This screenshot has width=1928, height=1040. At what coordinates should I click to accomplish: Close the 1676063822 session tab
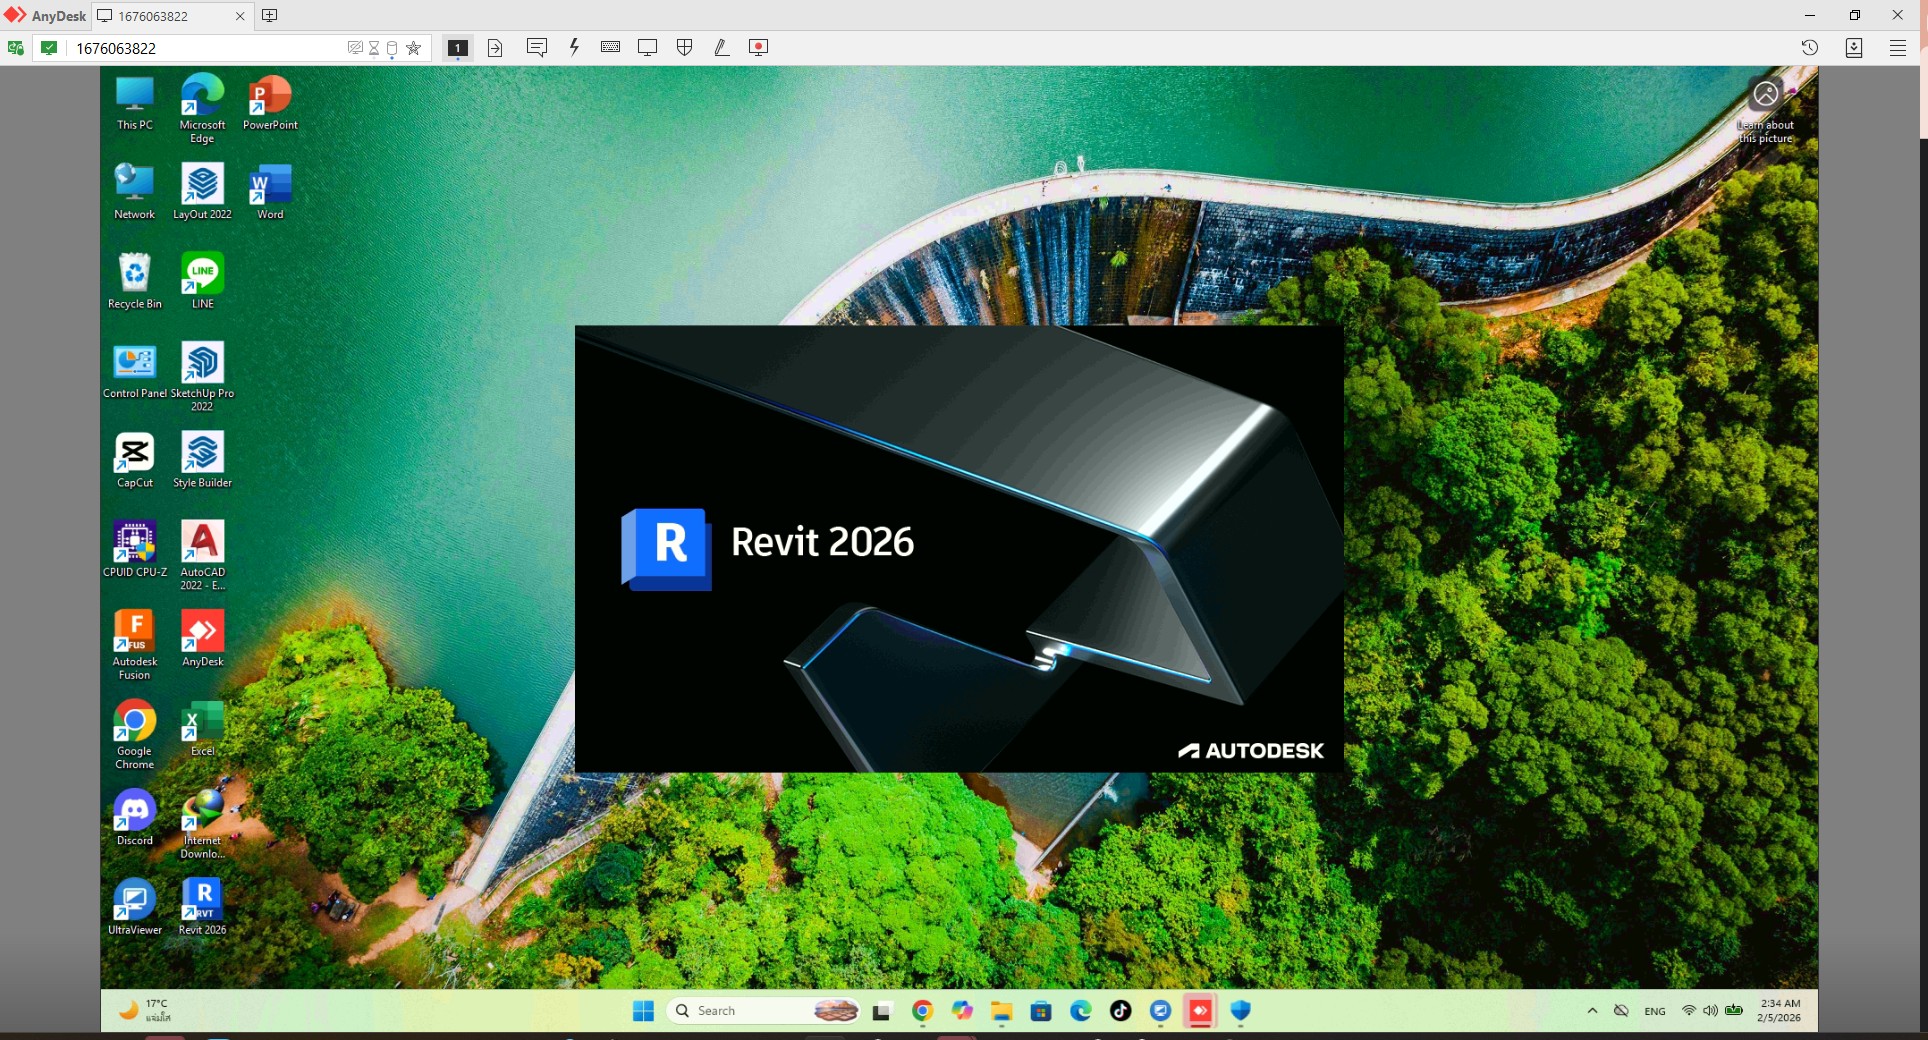click(240, 16)
